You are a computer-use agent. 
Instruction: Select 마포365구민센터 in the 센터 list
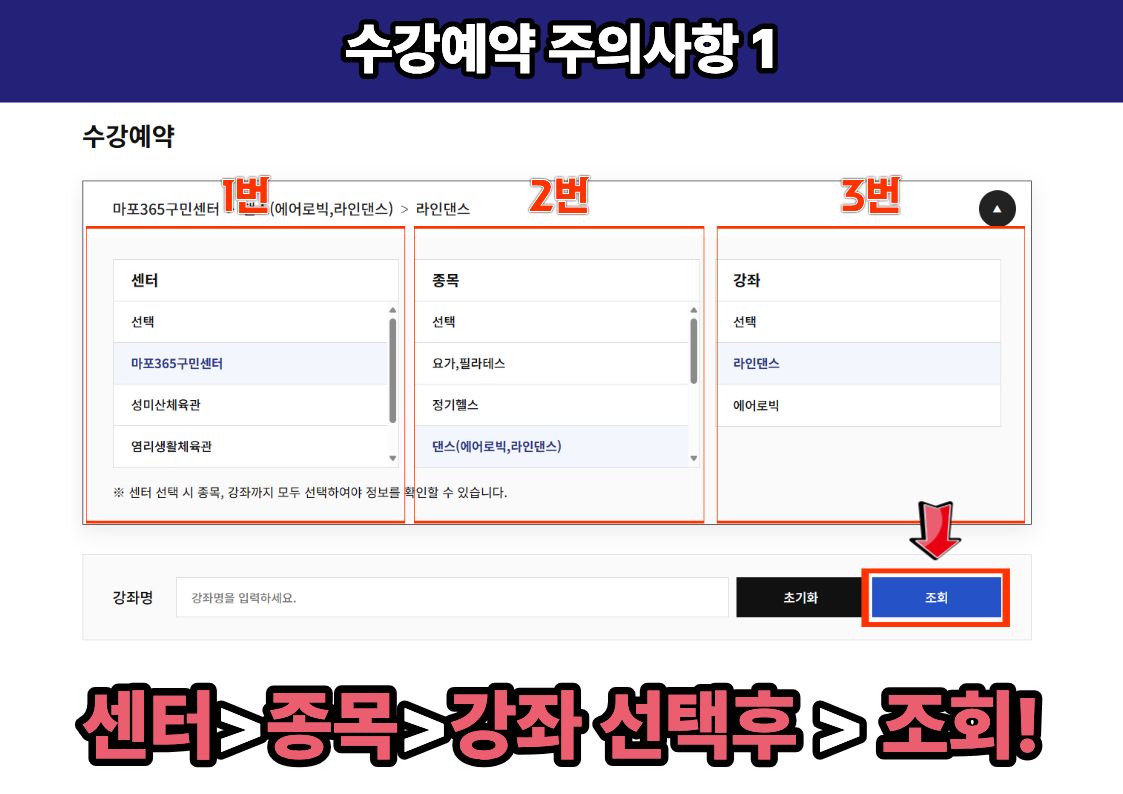[250, 364]
